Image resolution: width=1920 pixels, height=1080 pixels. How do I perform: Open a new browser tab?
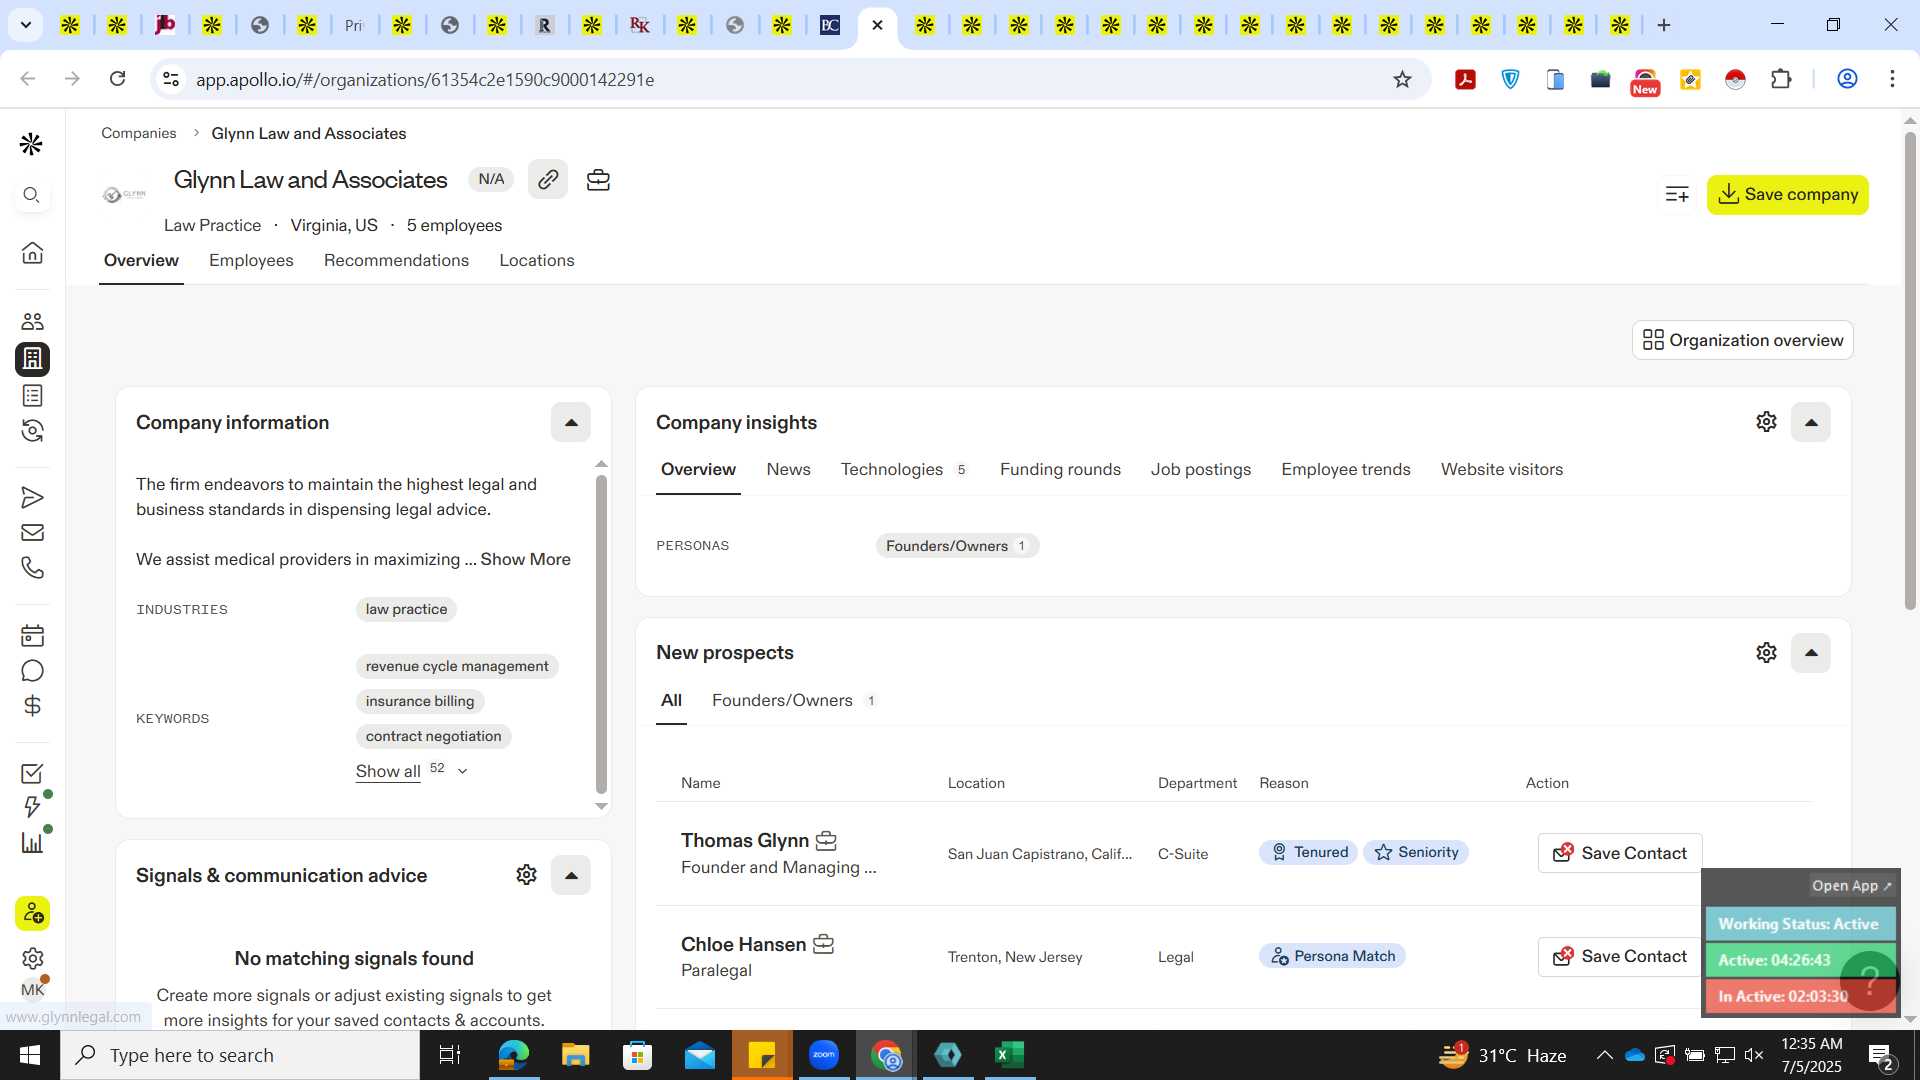click(1664, 25)
